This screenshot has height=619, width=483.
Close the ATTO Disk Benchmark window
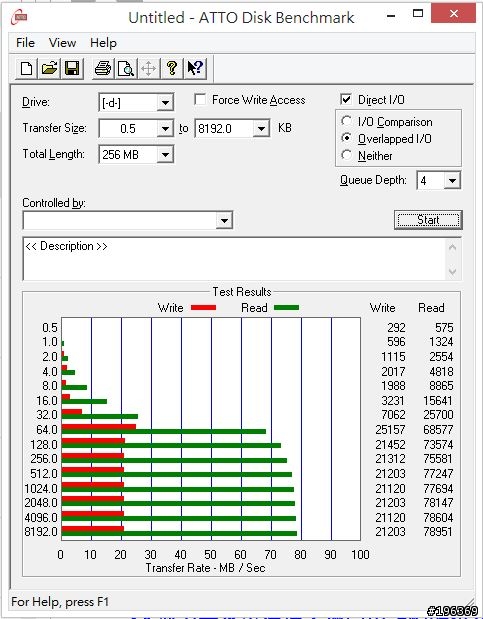[454, 14]
